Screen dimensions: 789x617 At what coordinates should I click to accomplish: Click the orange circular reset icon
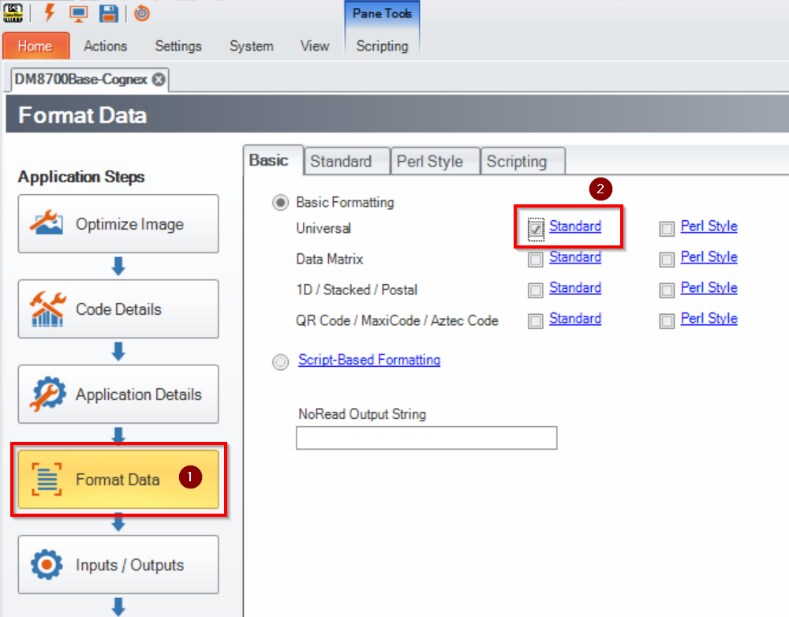coord(141,13)
